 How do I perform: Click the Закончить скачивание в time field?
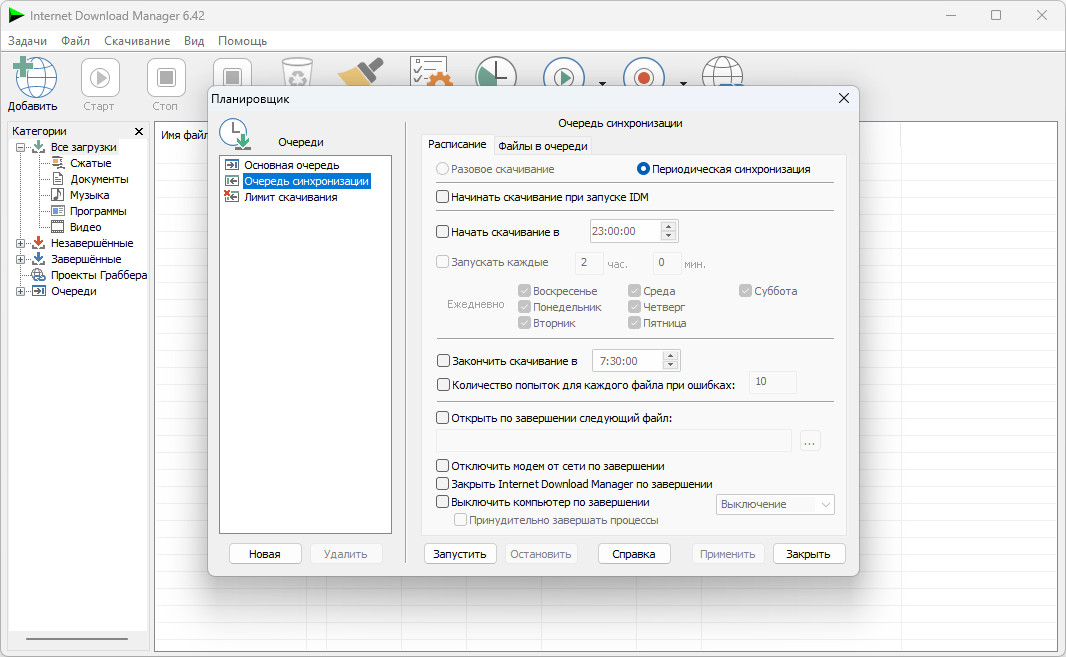pyautogui.click(x=626, y=361)
